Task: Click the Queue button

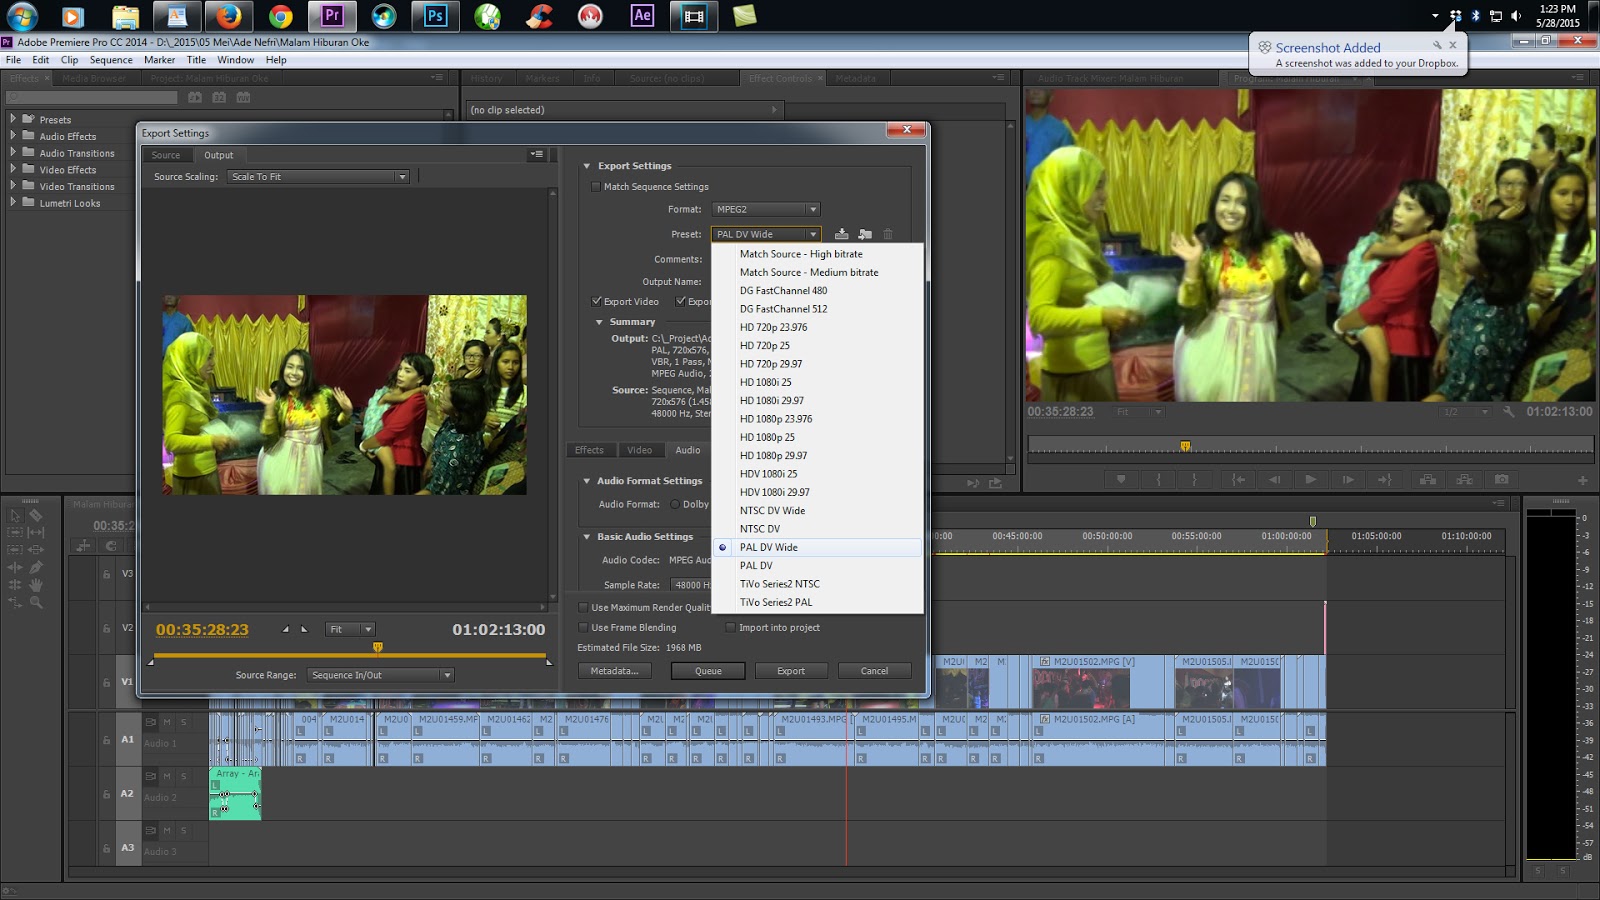Action: tap(708, 670)
